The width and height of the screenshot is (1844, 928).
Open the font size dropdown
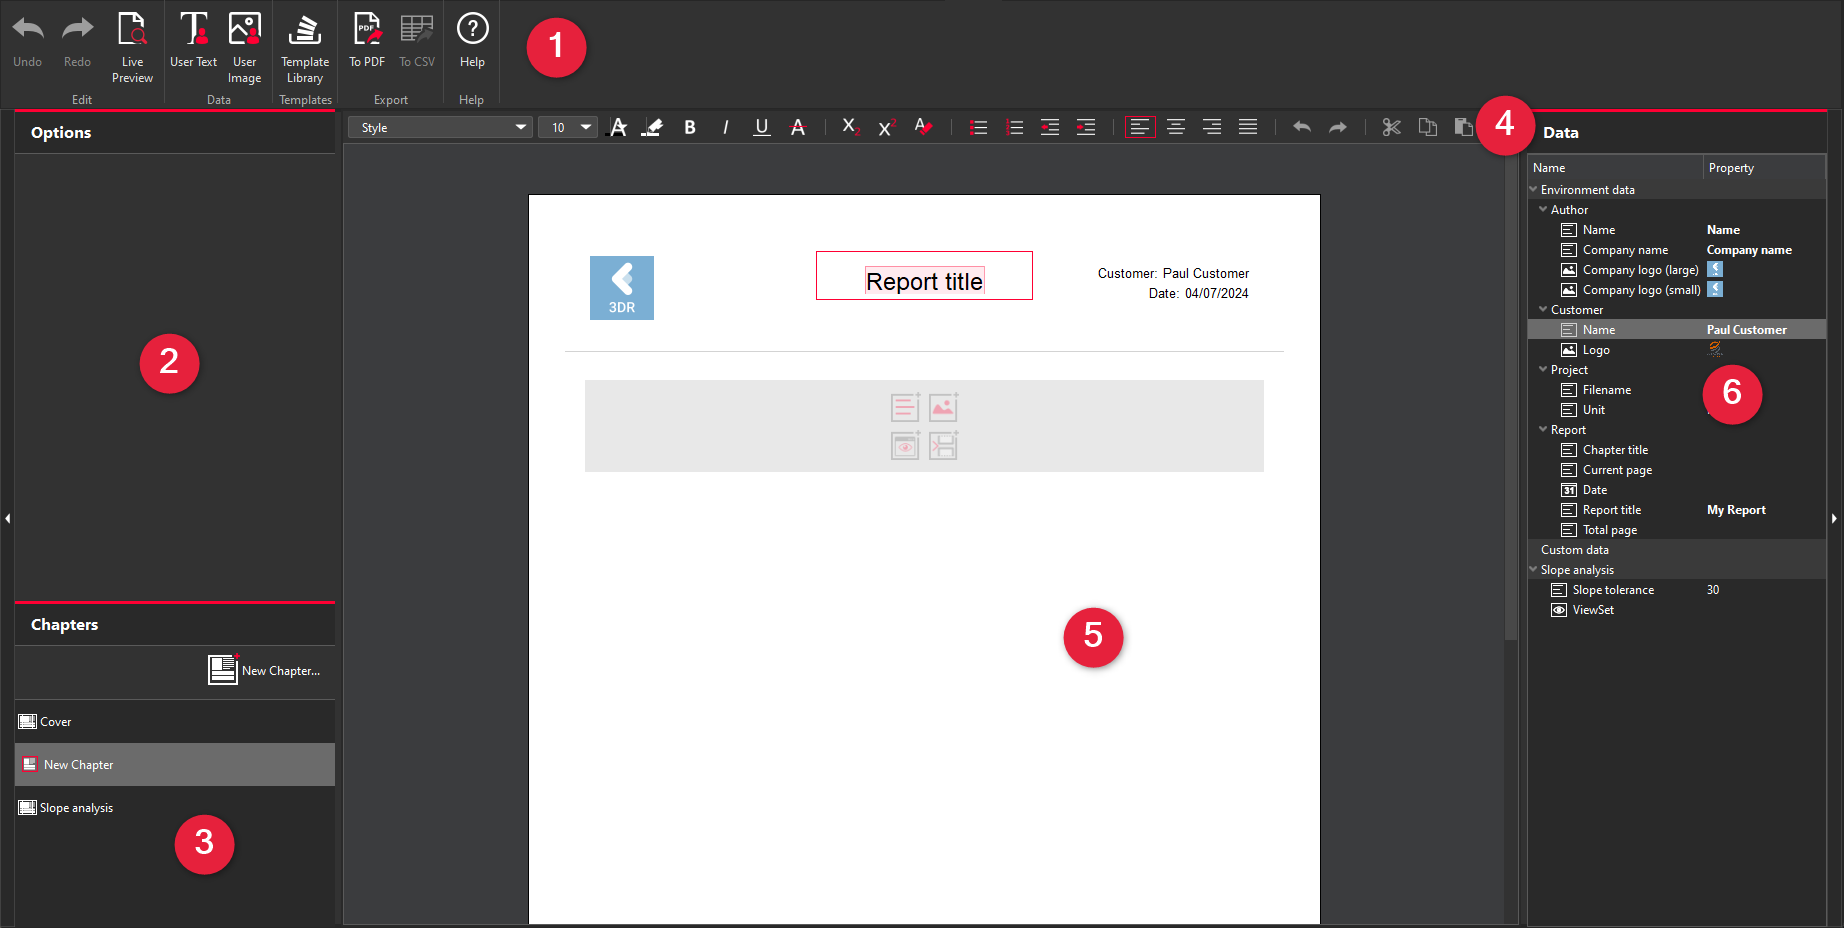pos(568,127)
